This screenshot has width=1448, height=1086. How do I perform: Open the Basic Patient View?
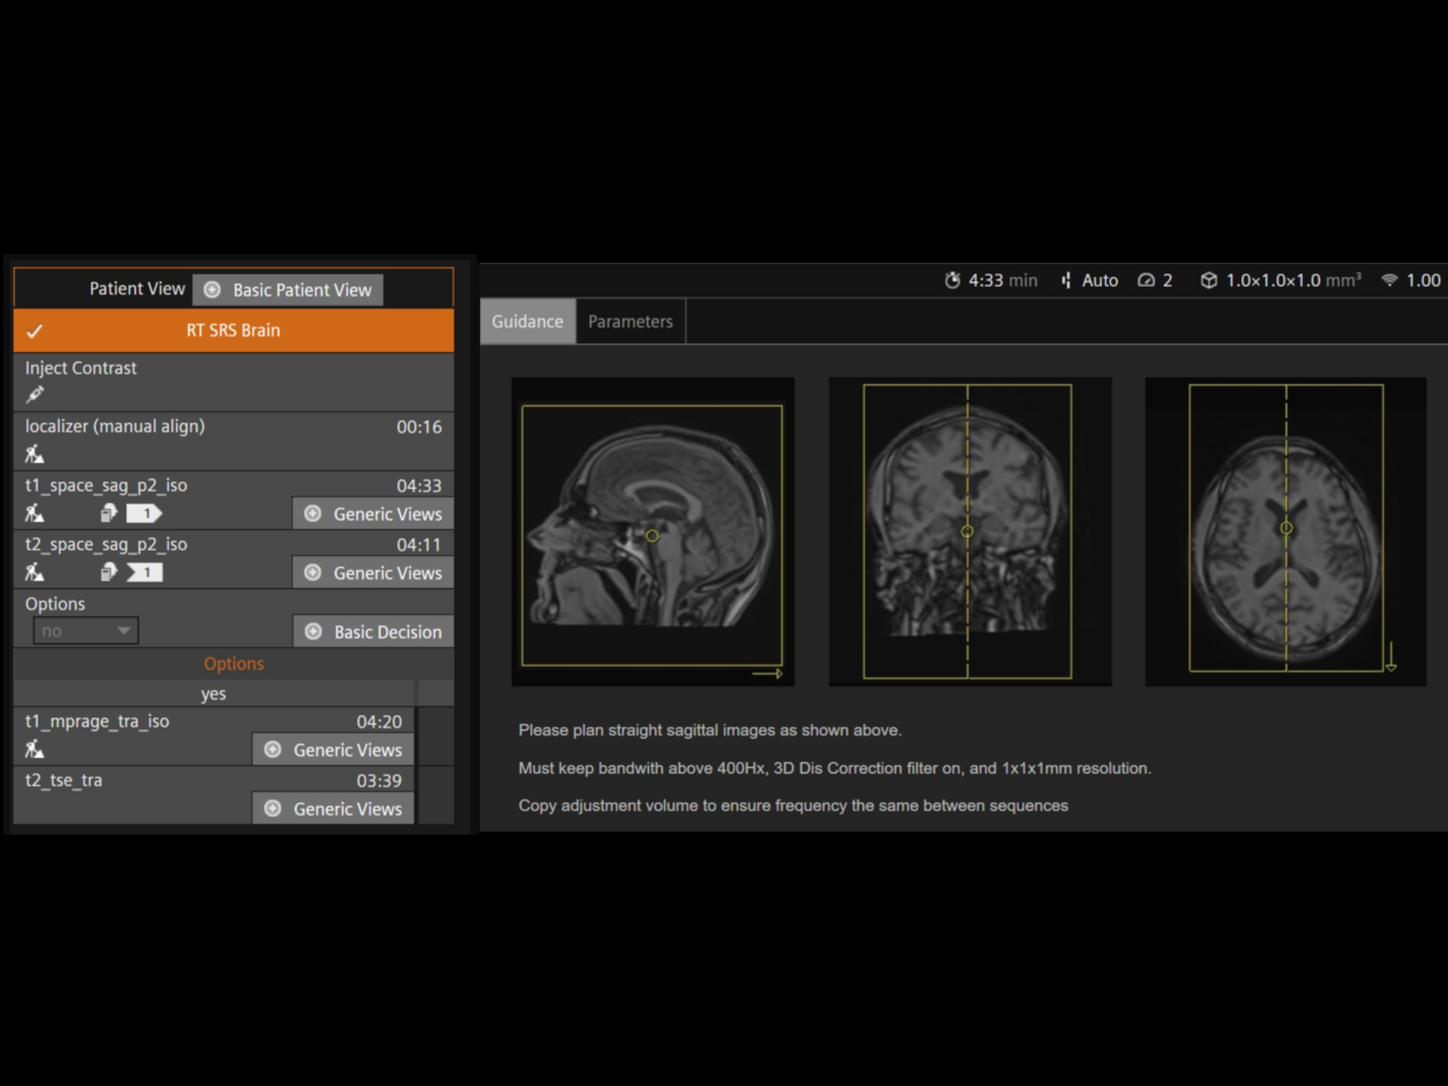point(288,289)
